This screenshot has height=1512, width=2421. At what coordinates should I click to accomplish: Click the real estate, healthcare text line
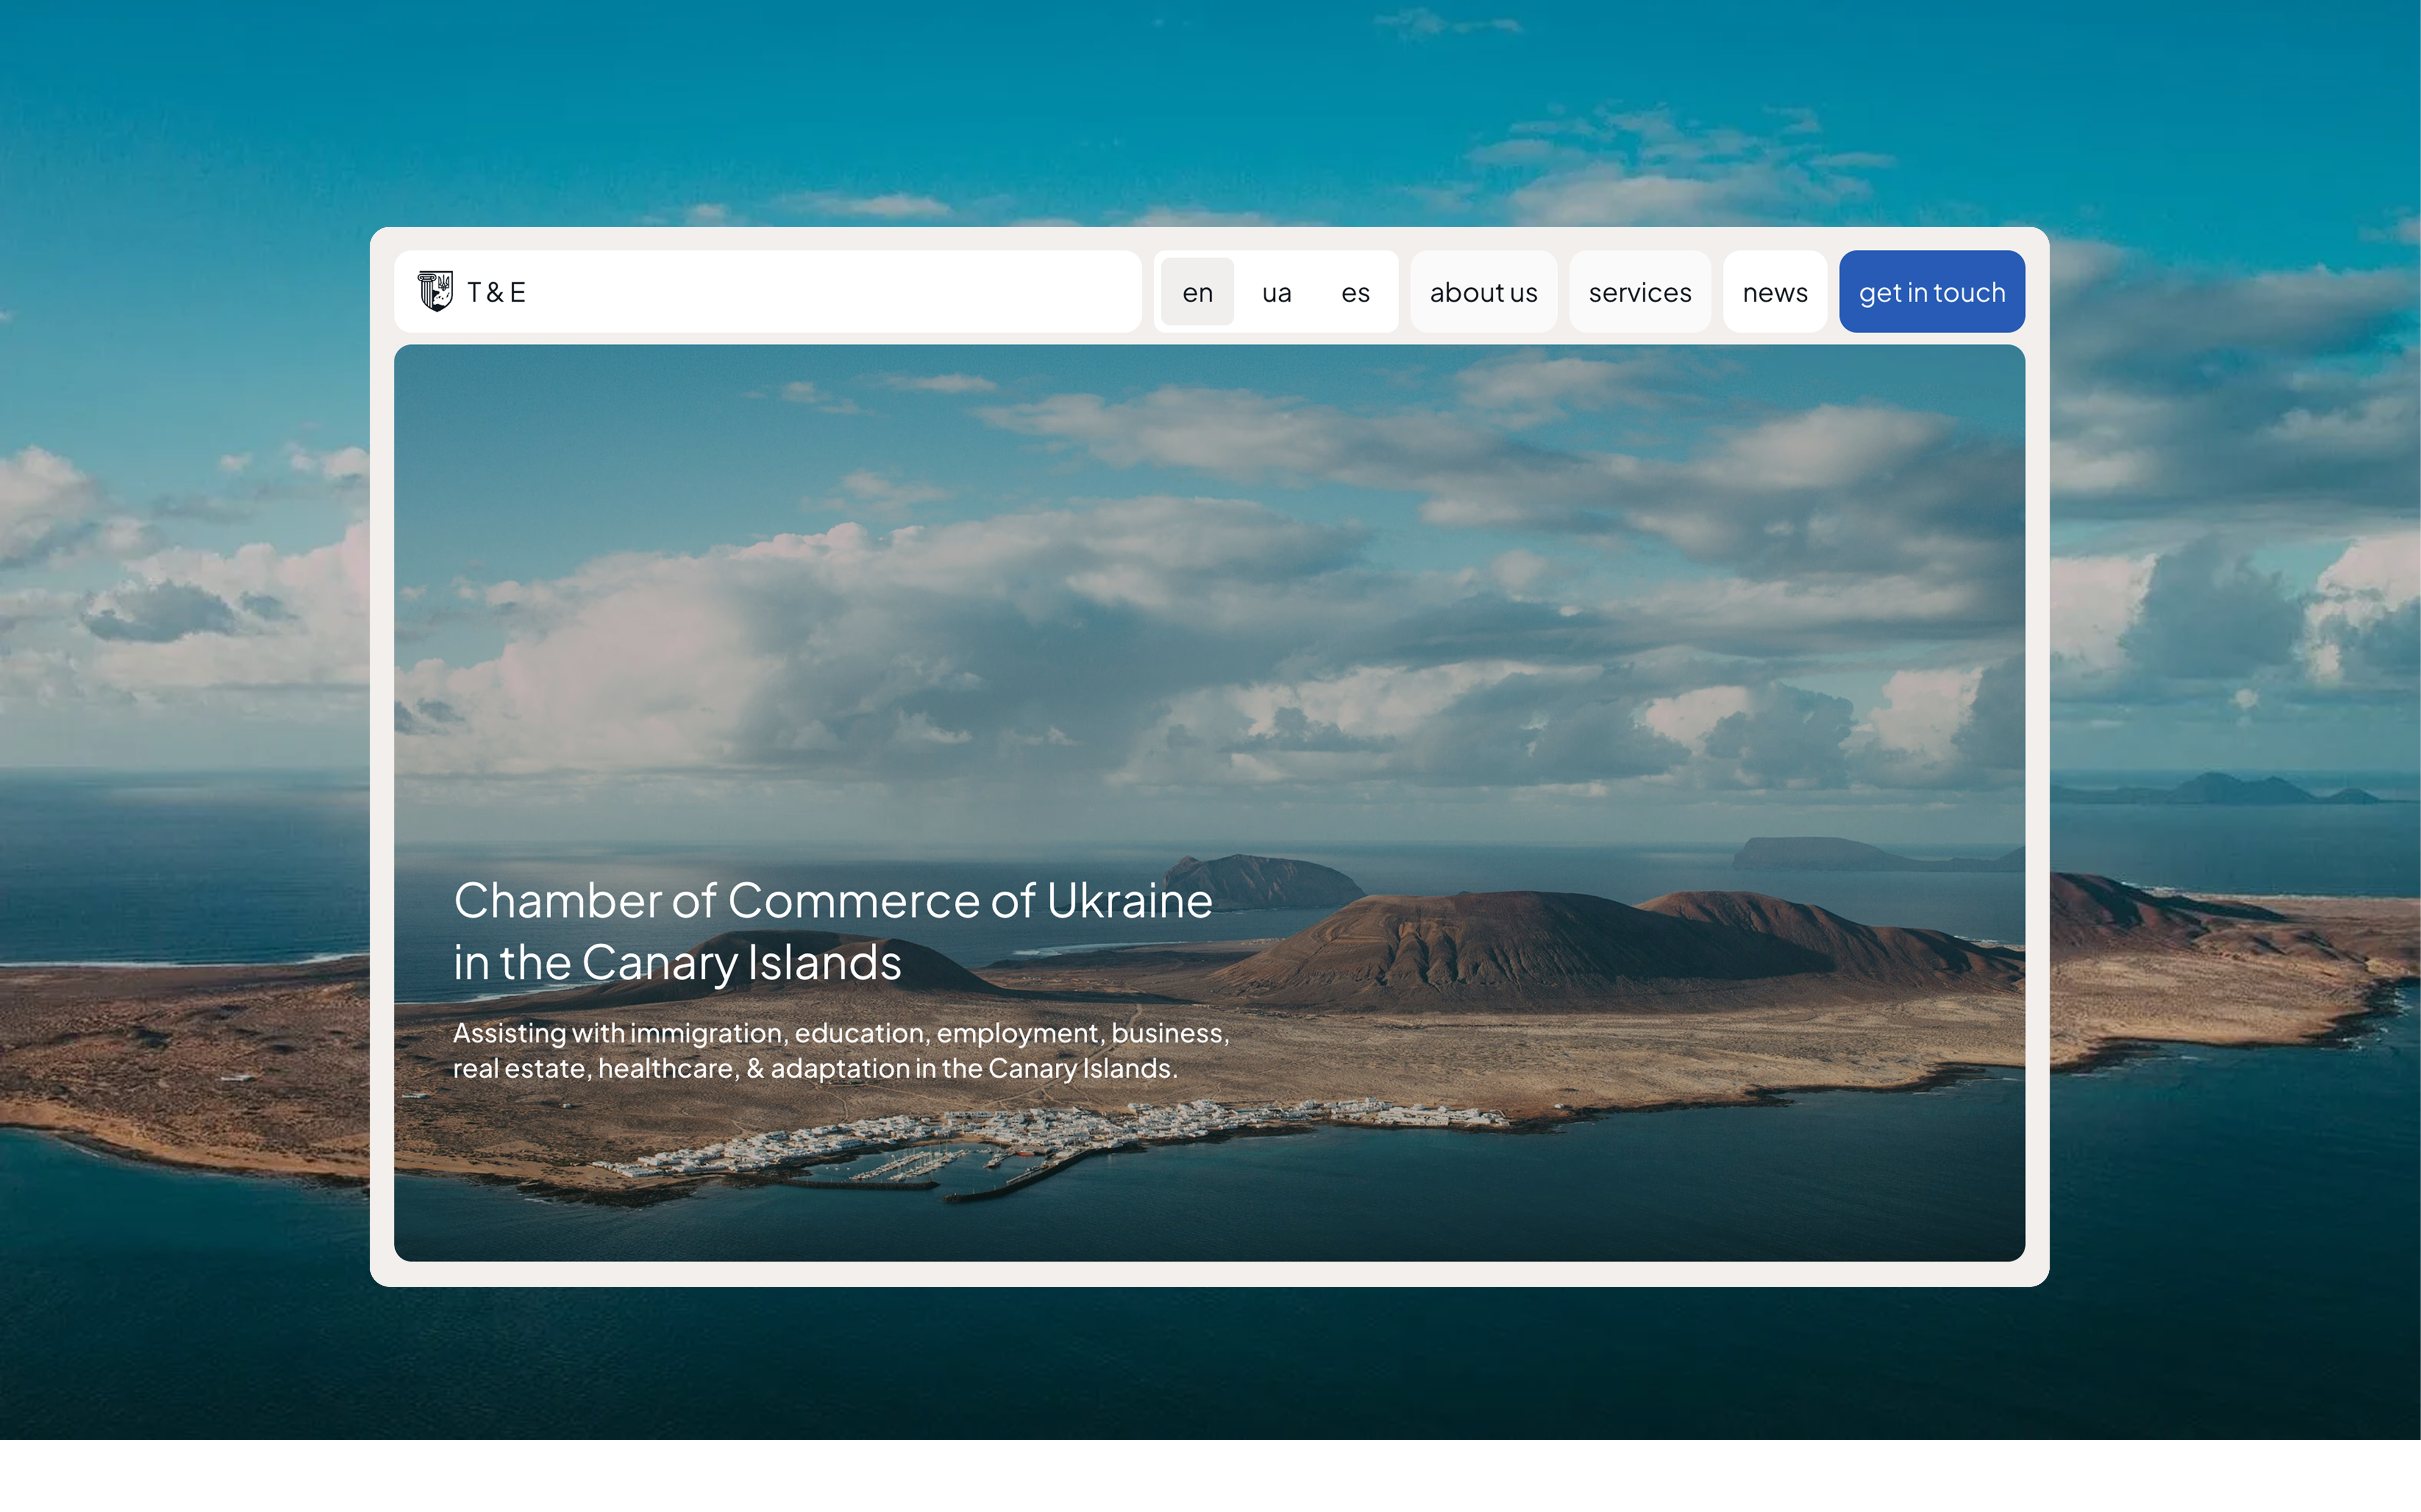(814, 1068)
